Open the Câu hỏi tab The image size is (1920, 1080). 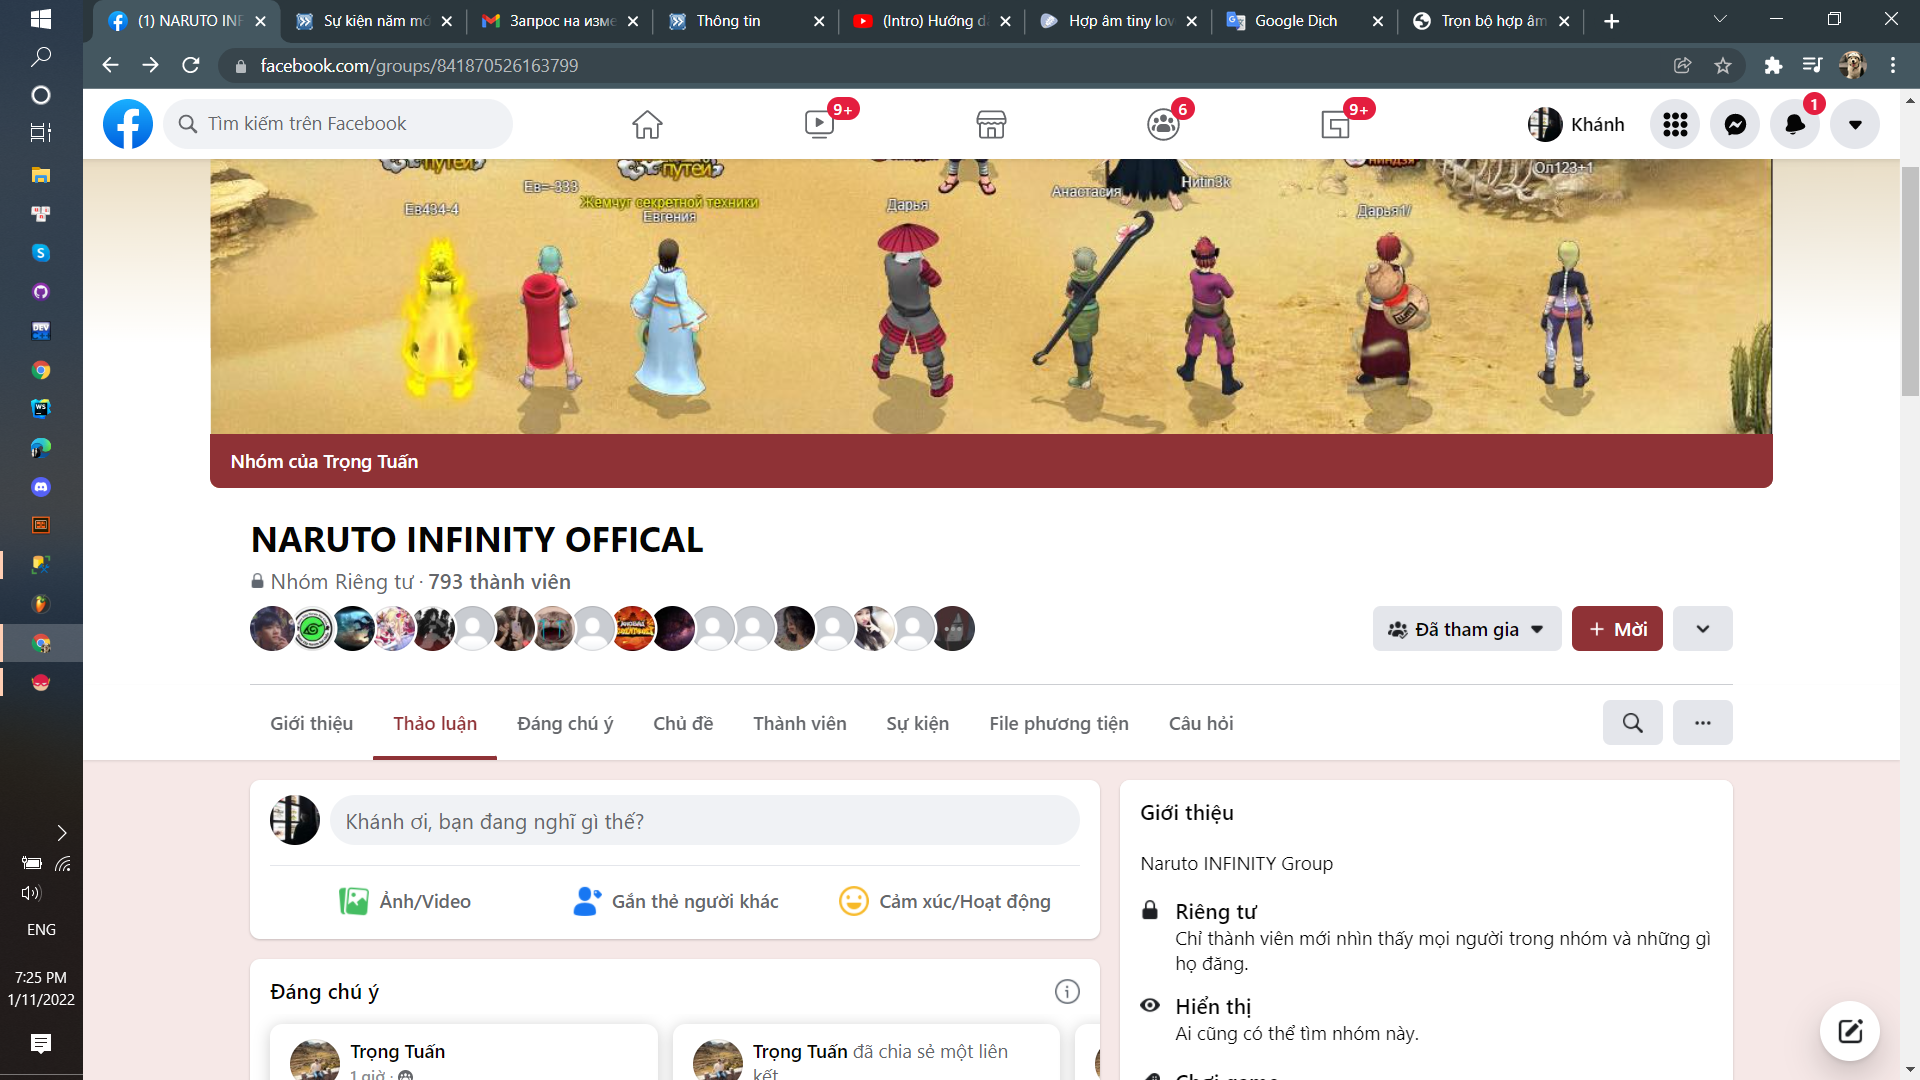[x=1201, y=723]
